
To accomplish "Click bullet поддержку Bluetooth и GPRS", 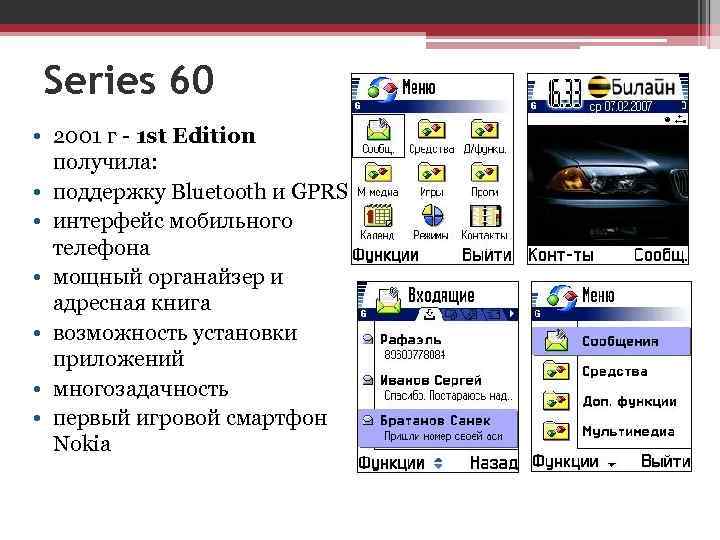I will [200, 191].
